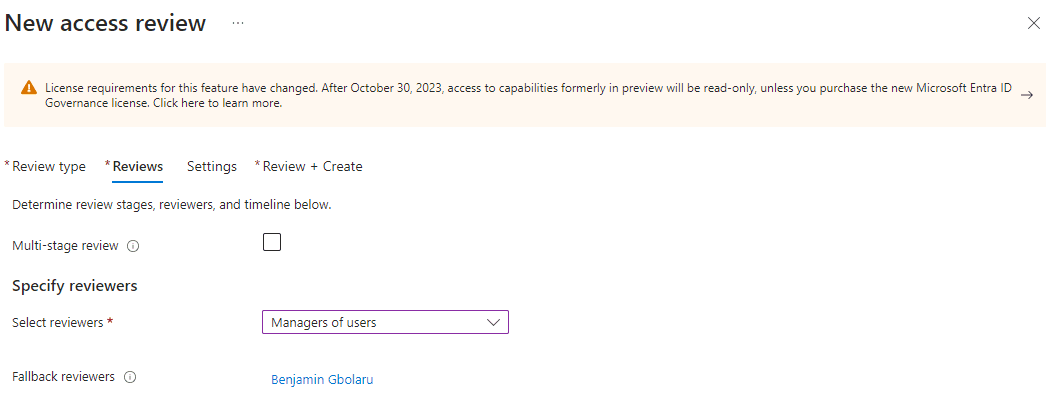1046x403 pixels.
Task: Click the Multi-stage review label
Action: [x=65, y=245]
